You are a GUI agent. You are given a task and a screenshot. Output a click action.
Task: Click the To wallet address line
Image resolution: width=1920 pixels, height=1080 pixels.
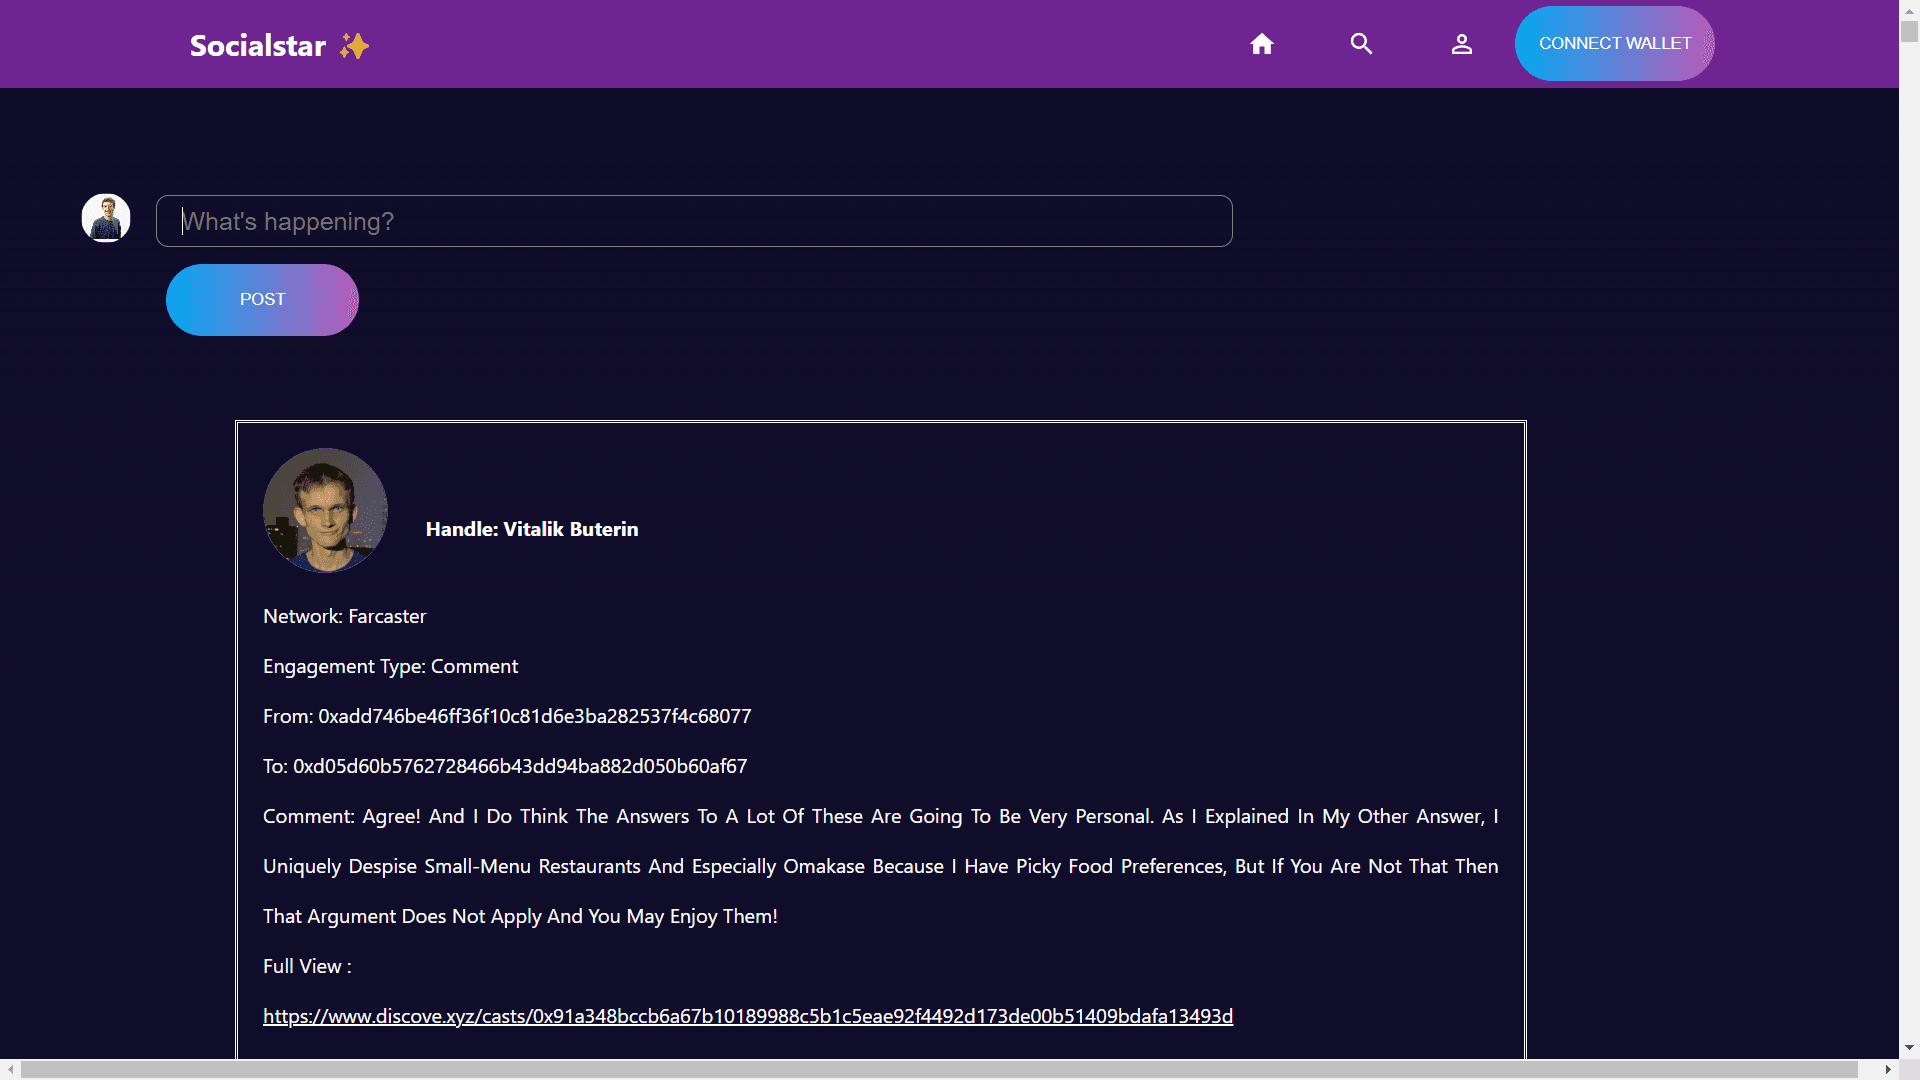pos(505,766)
